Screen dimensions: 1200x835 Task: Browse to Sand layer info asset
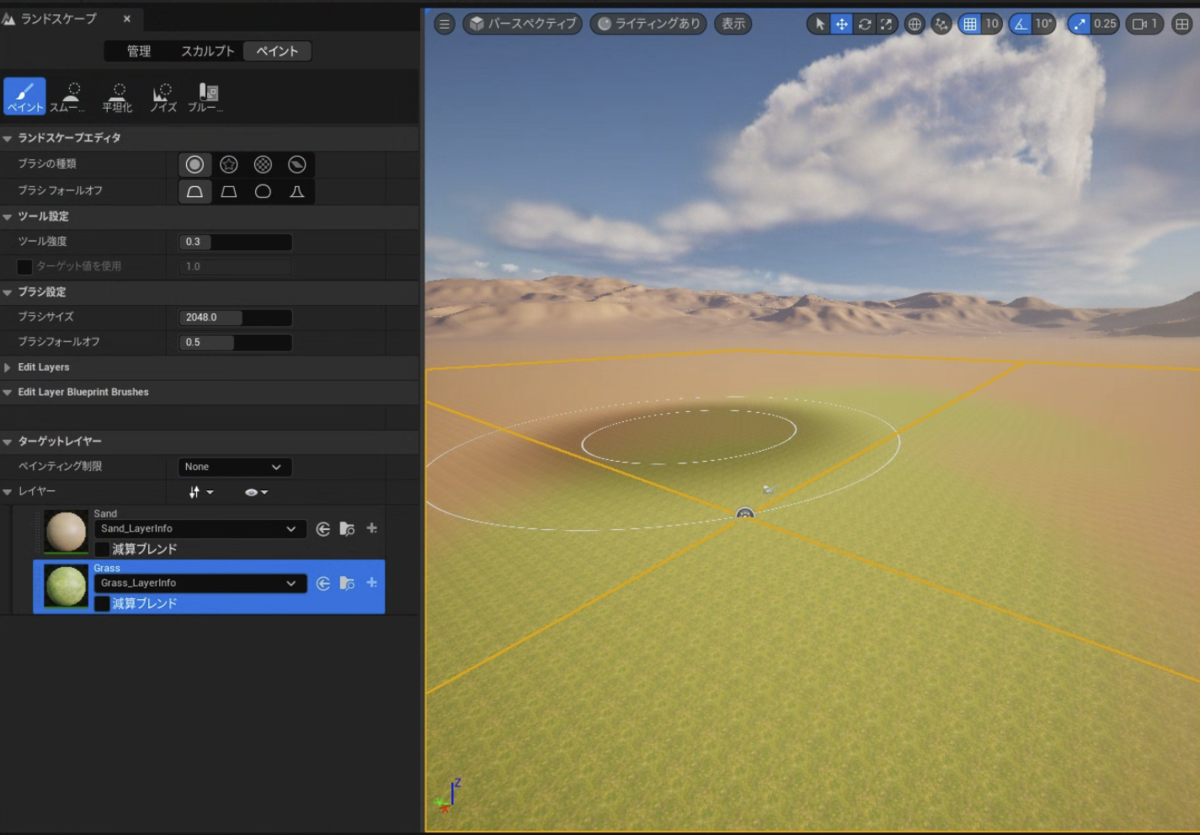click(x=347, y=529)
